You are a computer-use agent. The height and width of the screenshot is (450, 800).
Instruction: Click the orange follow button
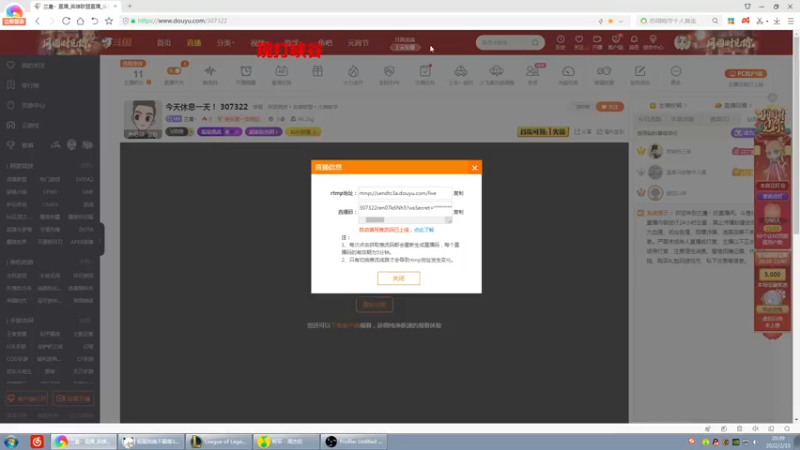[x=610, y=107]
